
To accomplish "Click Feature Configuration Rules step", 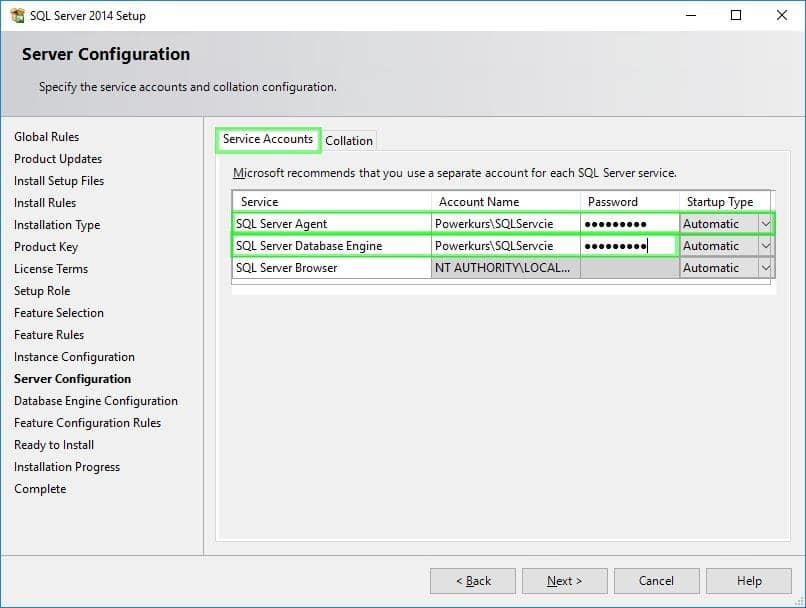I will pos(87,423).
